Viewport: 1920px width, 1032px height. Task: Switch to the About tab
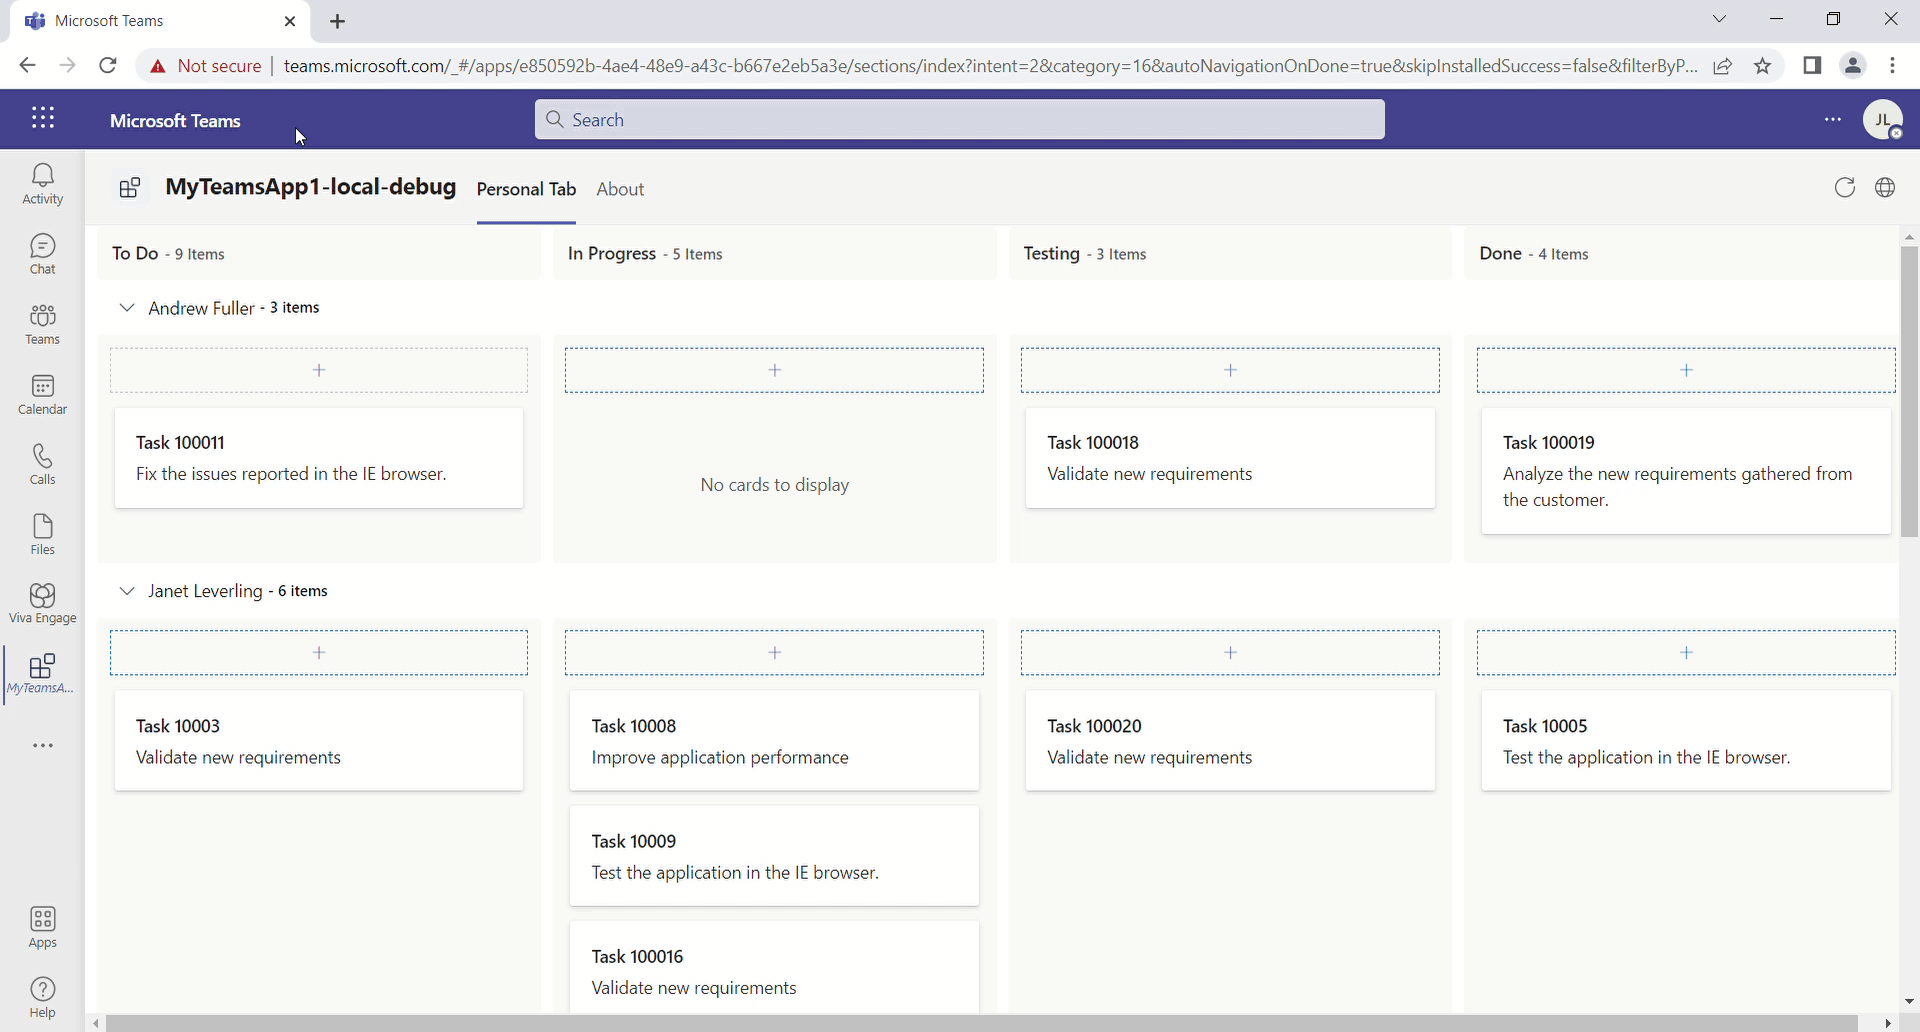click(620, 189)
